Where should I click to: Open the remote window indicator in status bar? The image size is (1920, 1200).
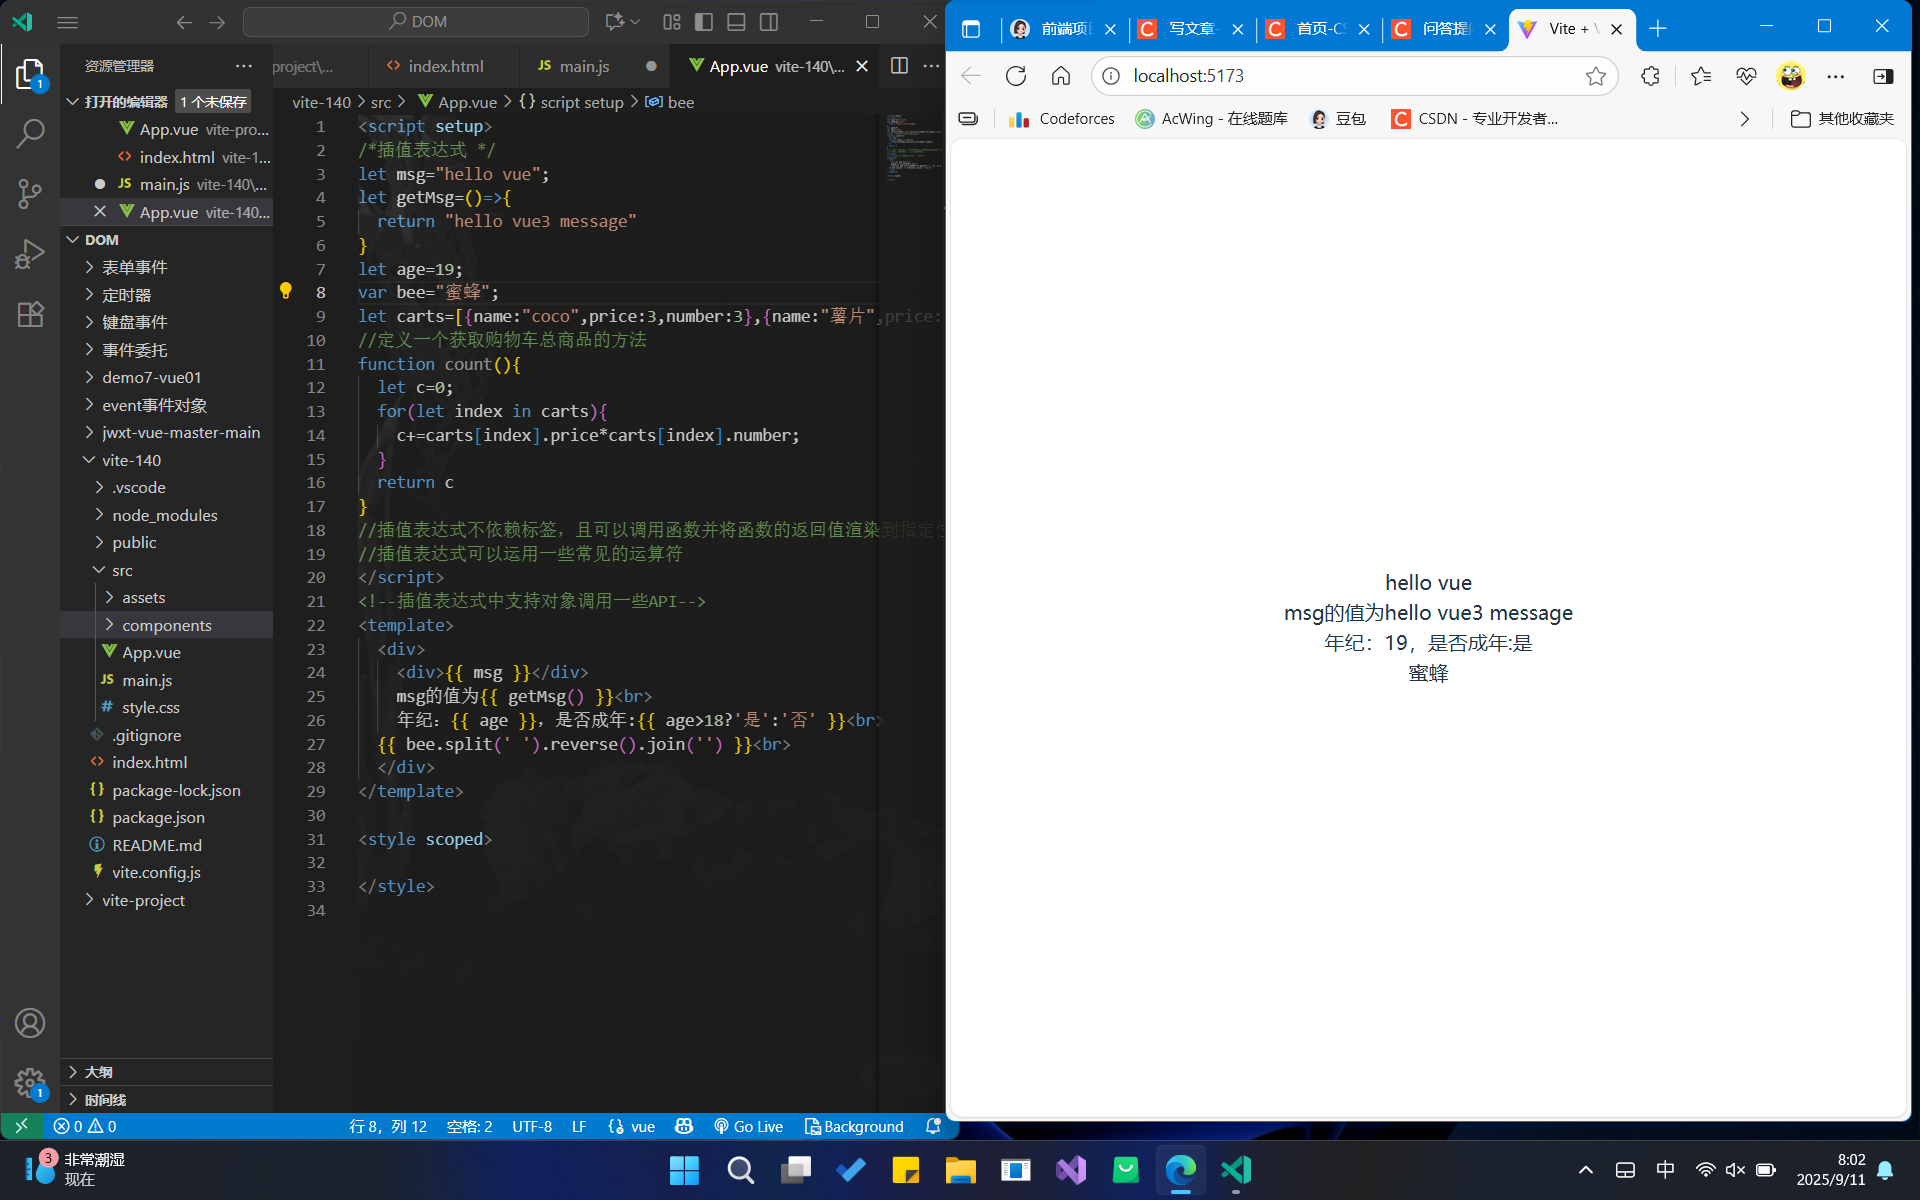(x=21, y=1126)
